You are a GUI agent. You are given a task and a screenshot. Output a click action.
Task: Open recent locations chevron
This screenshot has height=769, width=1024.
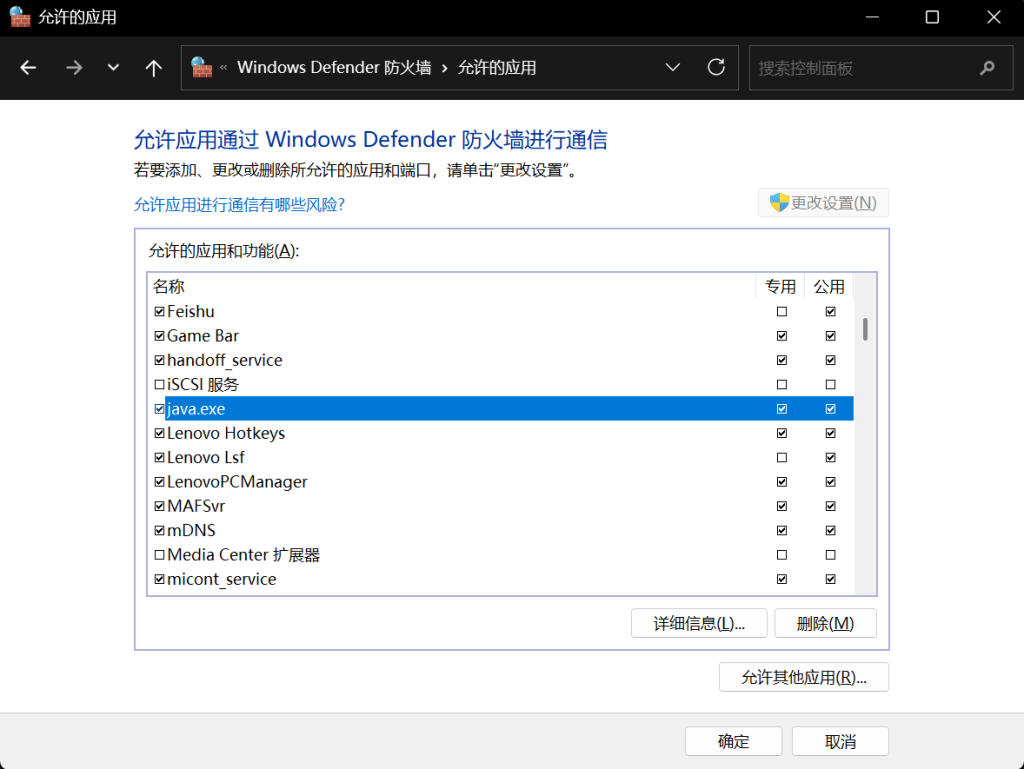coord(113,67)
